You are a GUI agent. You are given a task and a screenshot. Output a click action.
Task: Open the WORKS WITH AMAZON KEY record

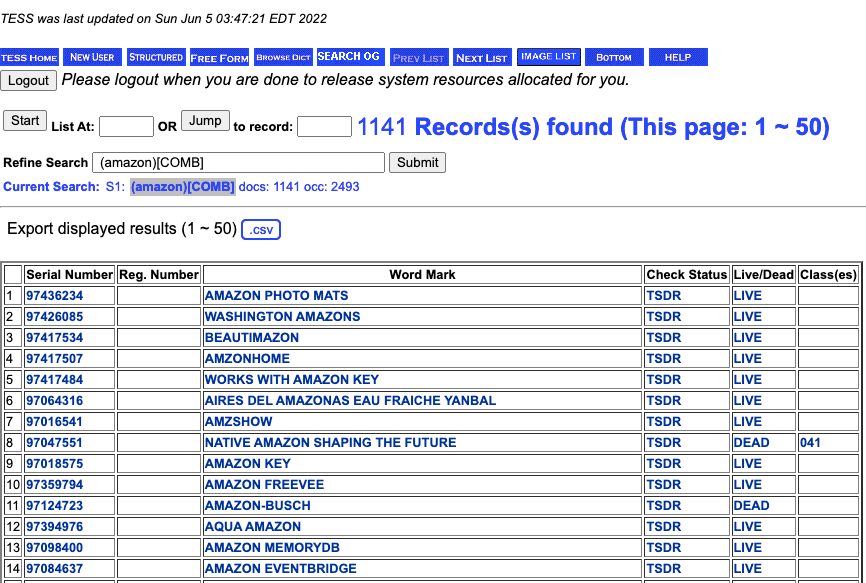[x=292, y=379]
